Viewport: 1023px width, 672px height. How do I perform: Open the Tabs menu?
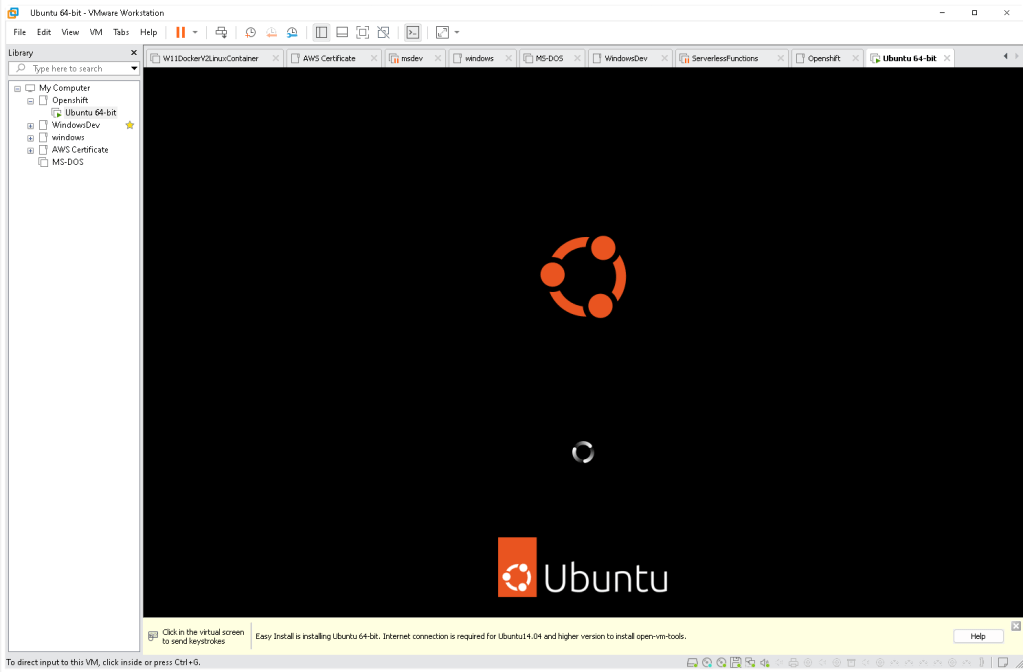pos(121,32)
